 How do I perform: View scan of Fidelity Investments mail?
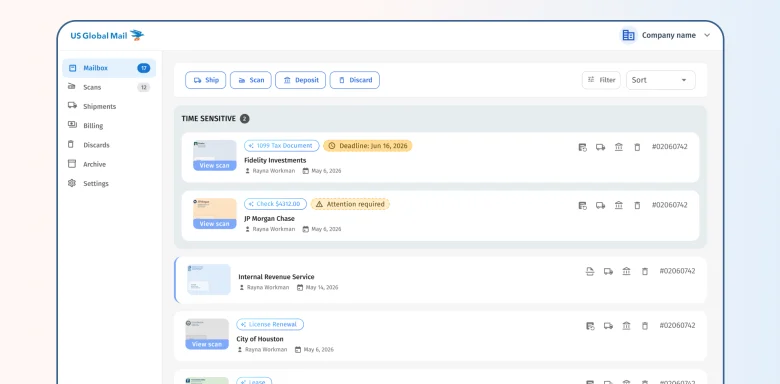[214, 166]
